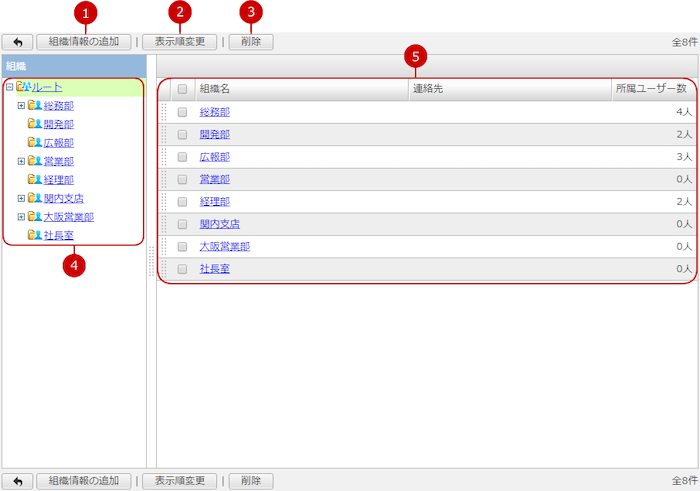700x491 pixels.
Task: Click the folder icon beside 開発部 in tree
Action: 35,124
